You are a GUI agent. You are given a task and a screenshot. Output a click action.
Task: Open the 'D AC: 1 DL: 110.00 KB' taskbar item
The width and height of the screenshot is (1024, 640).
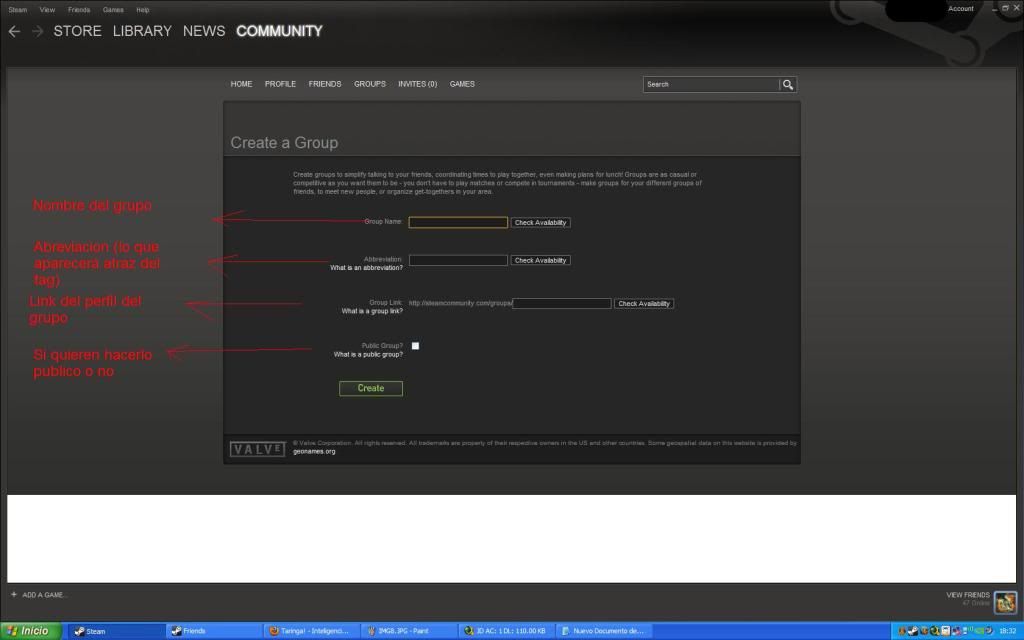coord(508,631)
